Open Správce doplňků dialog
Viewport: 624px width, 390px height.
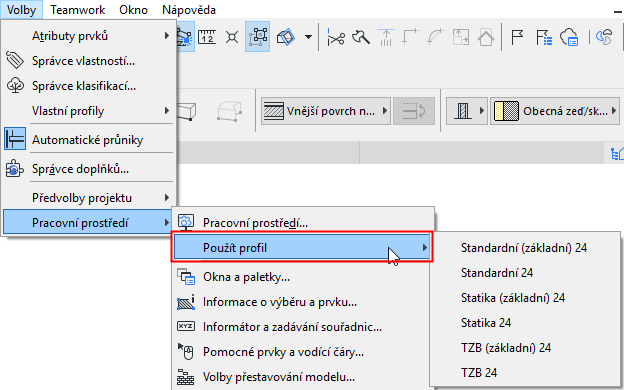[88, 169]
